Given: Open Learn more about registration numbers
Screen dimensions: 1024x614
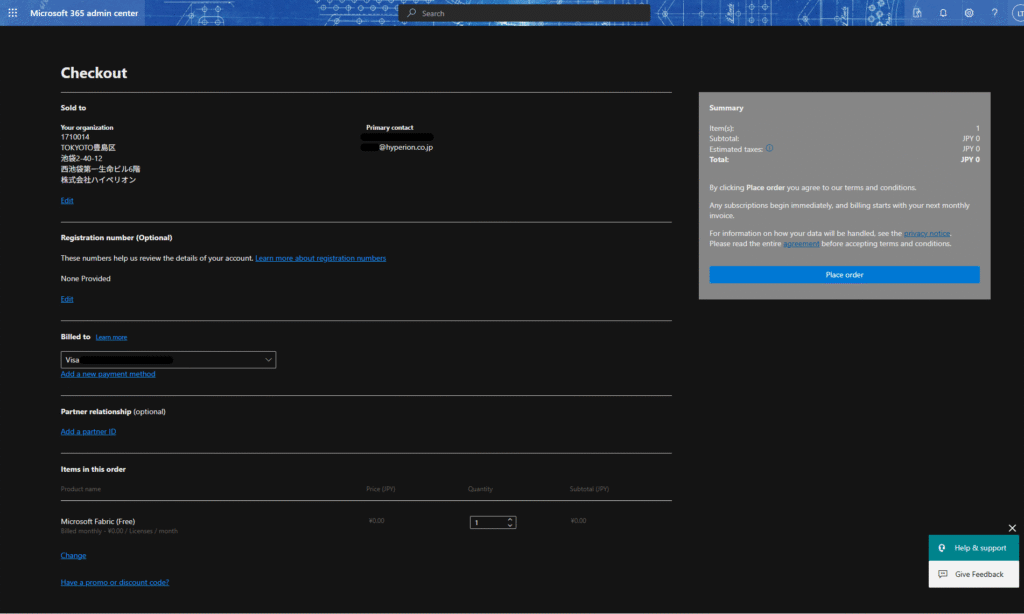Looking at the screenshot, I should pyautogui.click(x=320, y=258).
